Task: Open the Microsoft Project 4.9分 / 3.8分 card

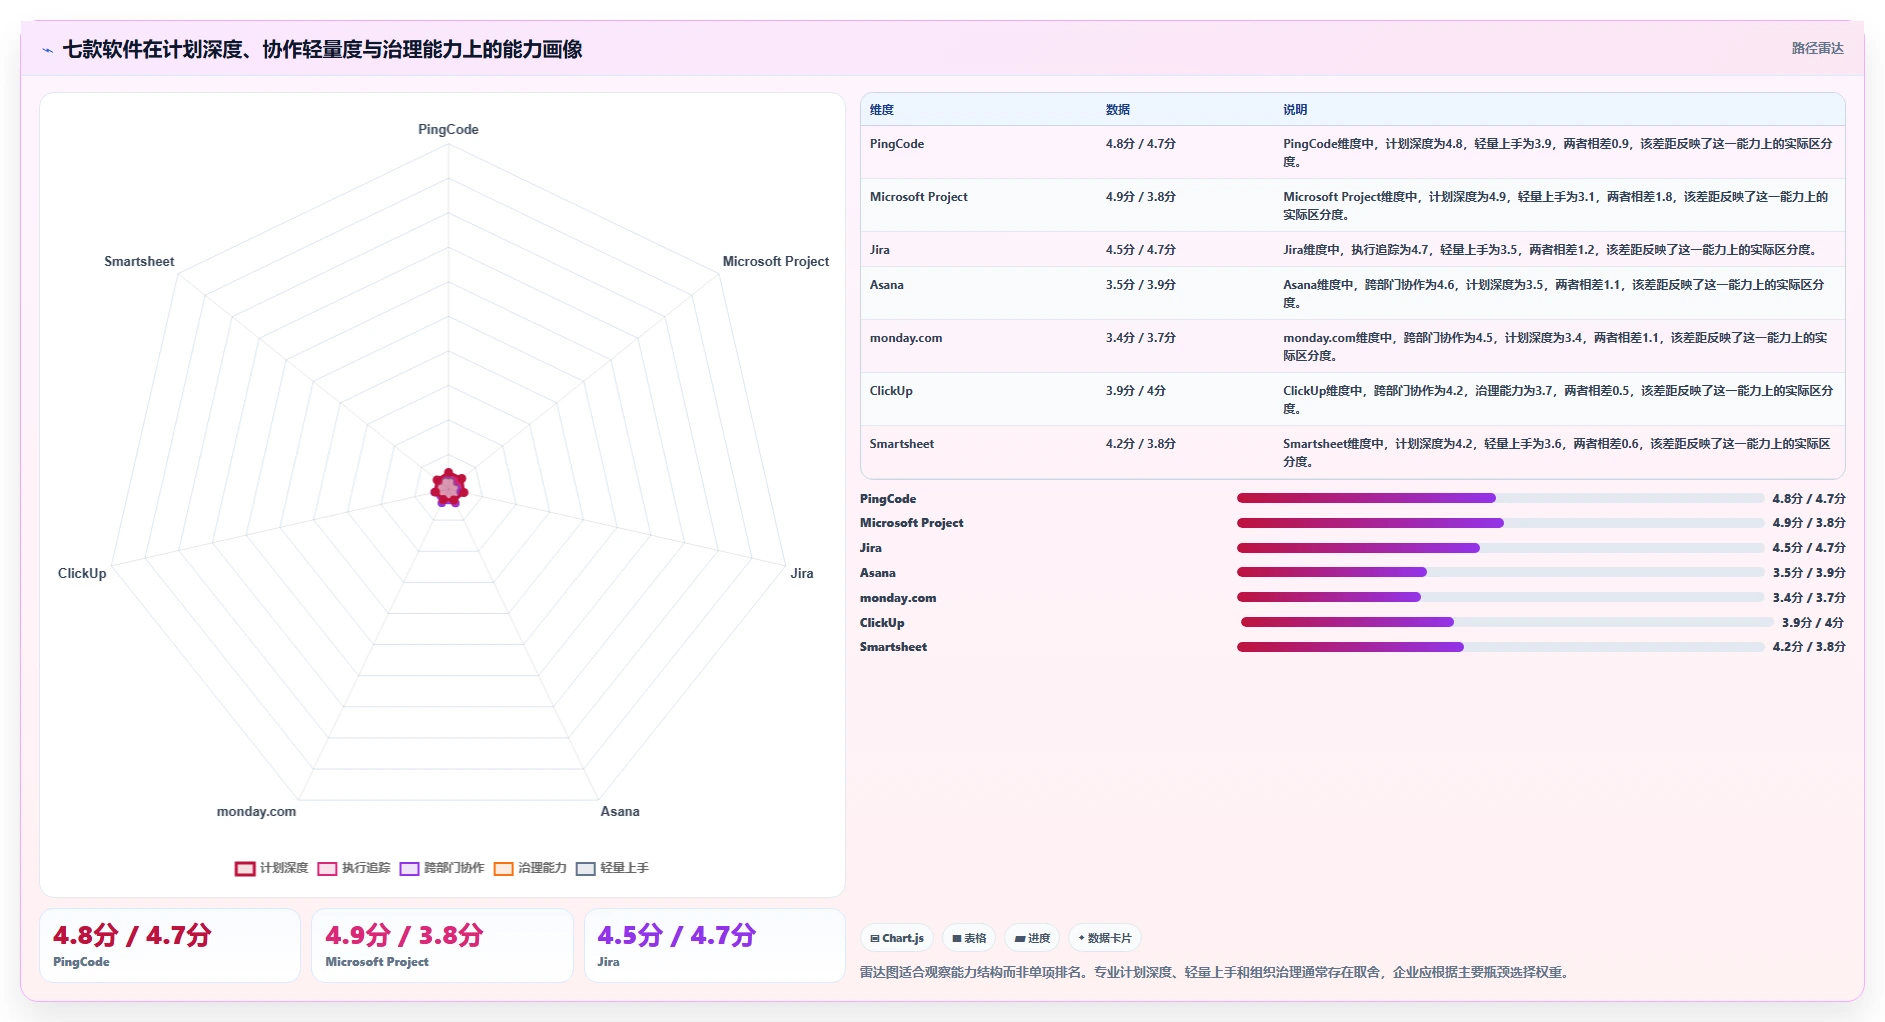Action: click(442, 945)
